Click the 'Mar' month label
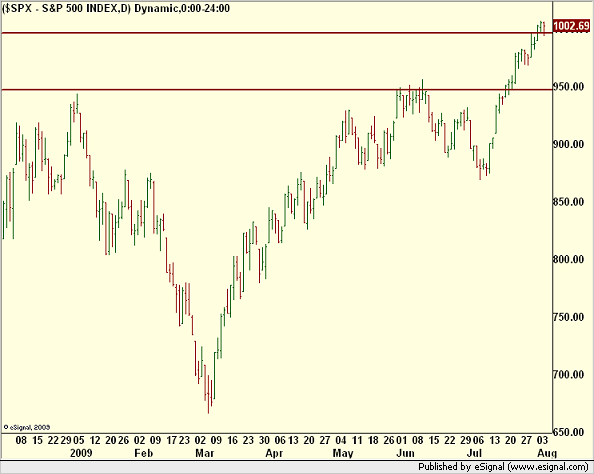 (205, 453)
